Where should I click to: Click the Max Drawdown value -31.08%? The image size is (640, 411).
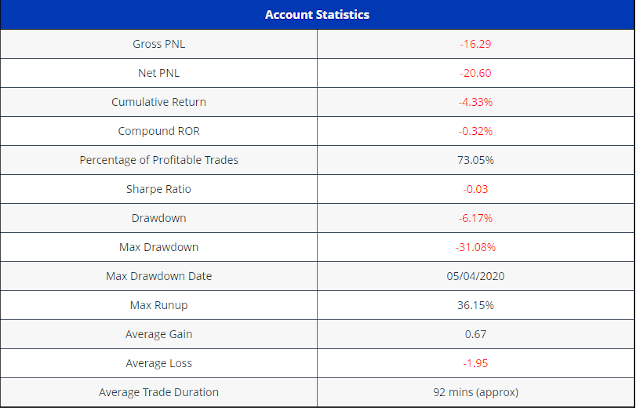click(475, 247)
